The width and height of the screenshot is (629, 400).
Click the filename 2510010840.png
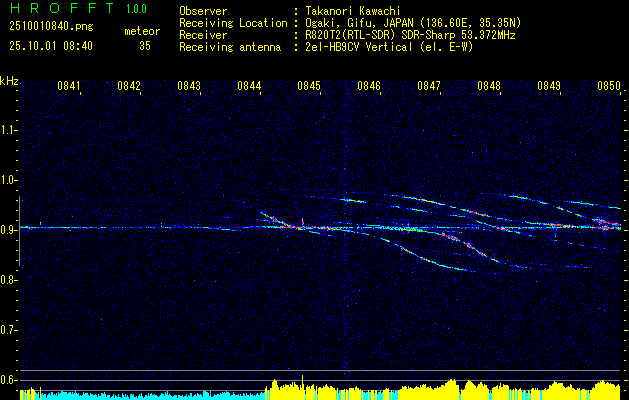click(51, 26)
